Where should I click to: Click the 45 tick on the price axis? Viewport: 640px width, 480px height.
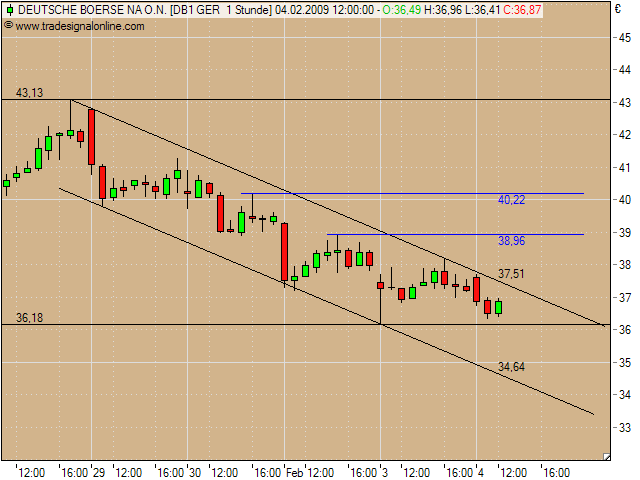[625, 38]
